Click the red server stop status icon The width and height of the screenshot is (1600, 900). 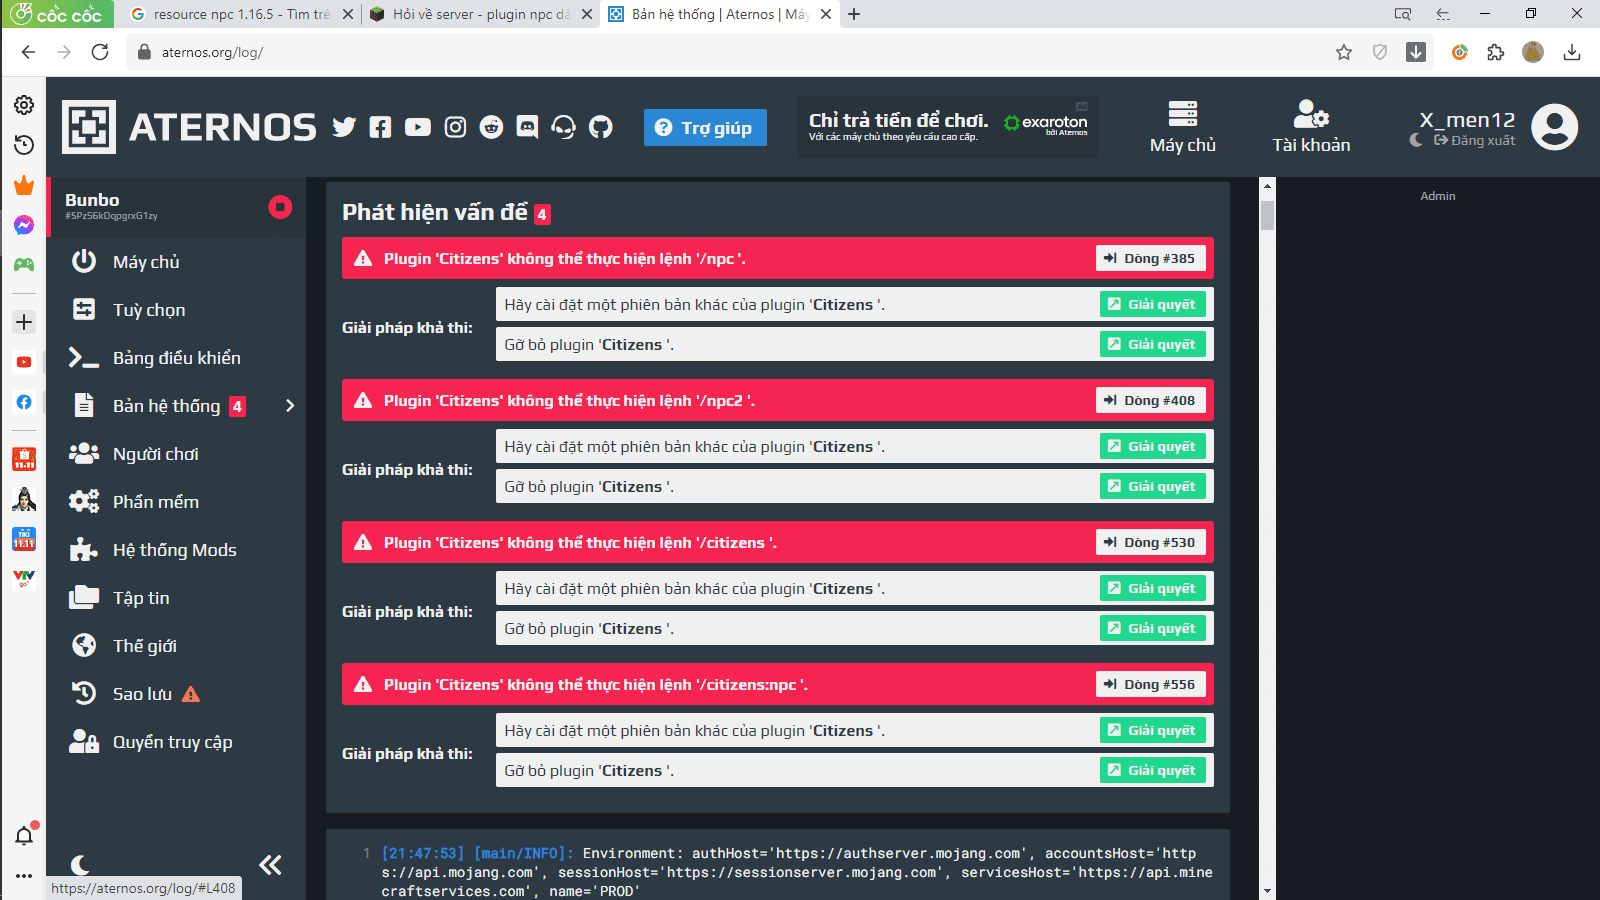(x=280, y=207)
